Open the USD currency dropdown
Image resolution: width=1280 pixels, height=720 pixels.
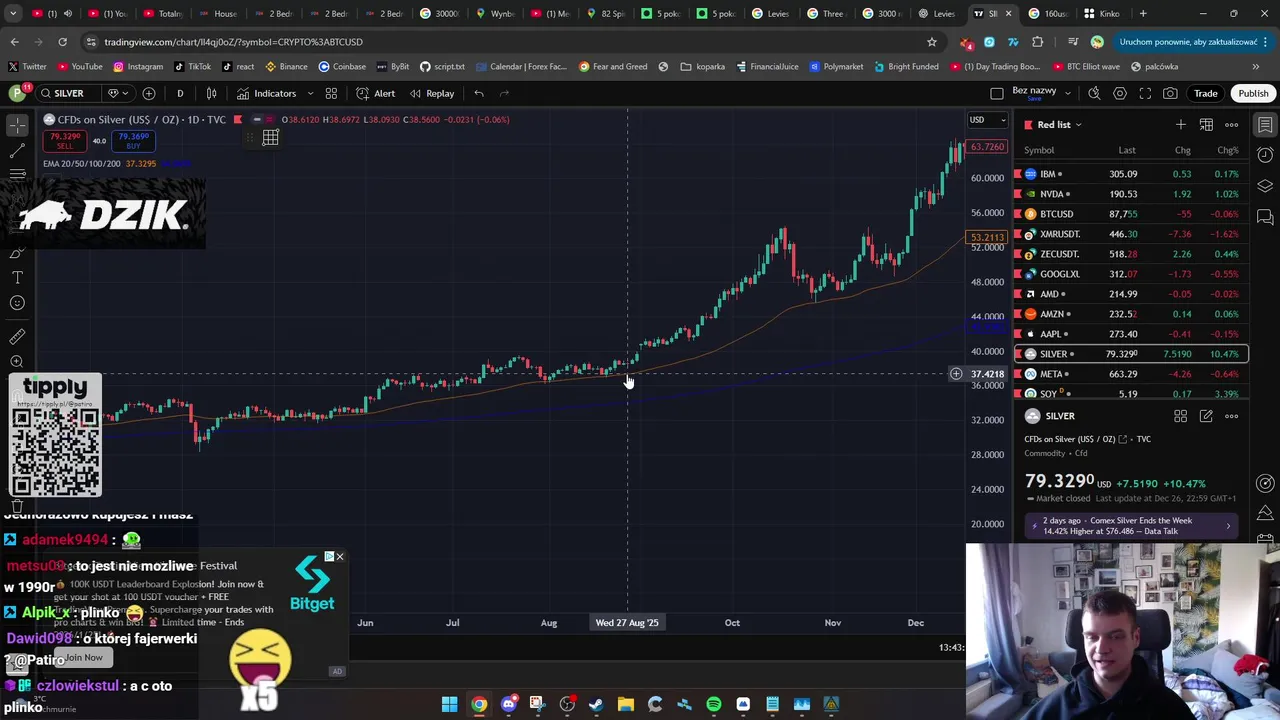point(988,120)
